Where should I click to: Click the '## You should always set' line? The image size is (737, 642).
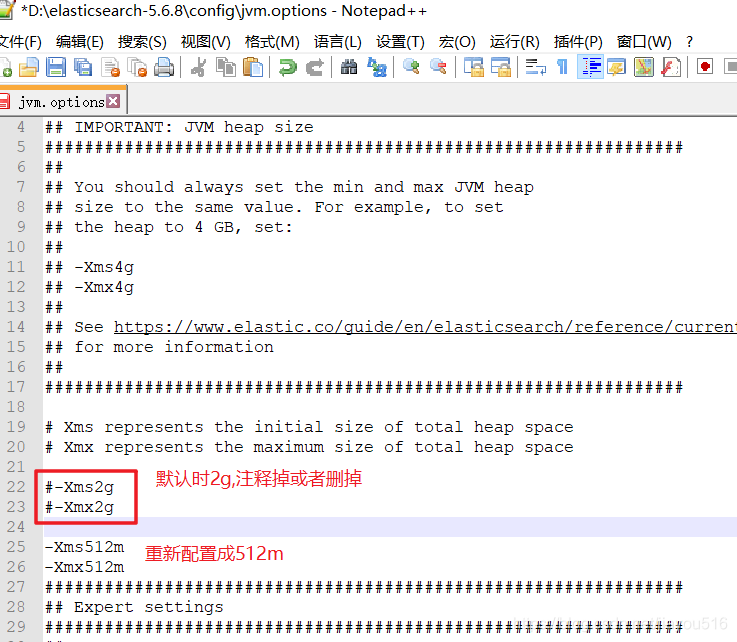(290, 188)
